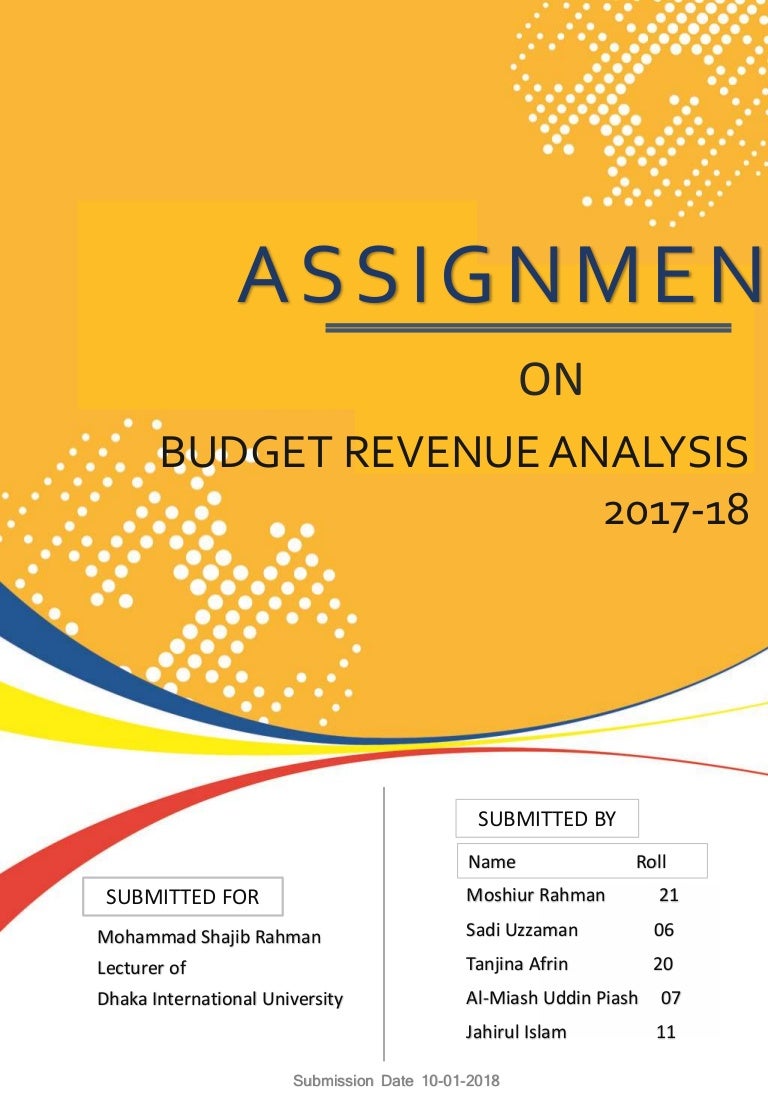768x1110 pixels.
Task: Click the 2017-18 year text
Action: [x=676, y=511]
